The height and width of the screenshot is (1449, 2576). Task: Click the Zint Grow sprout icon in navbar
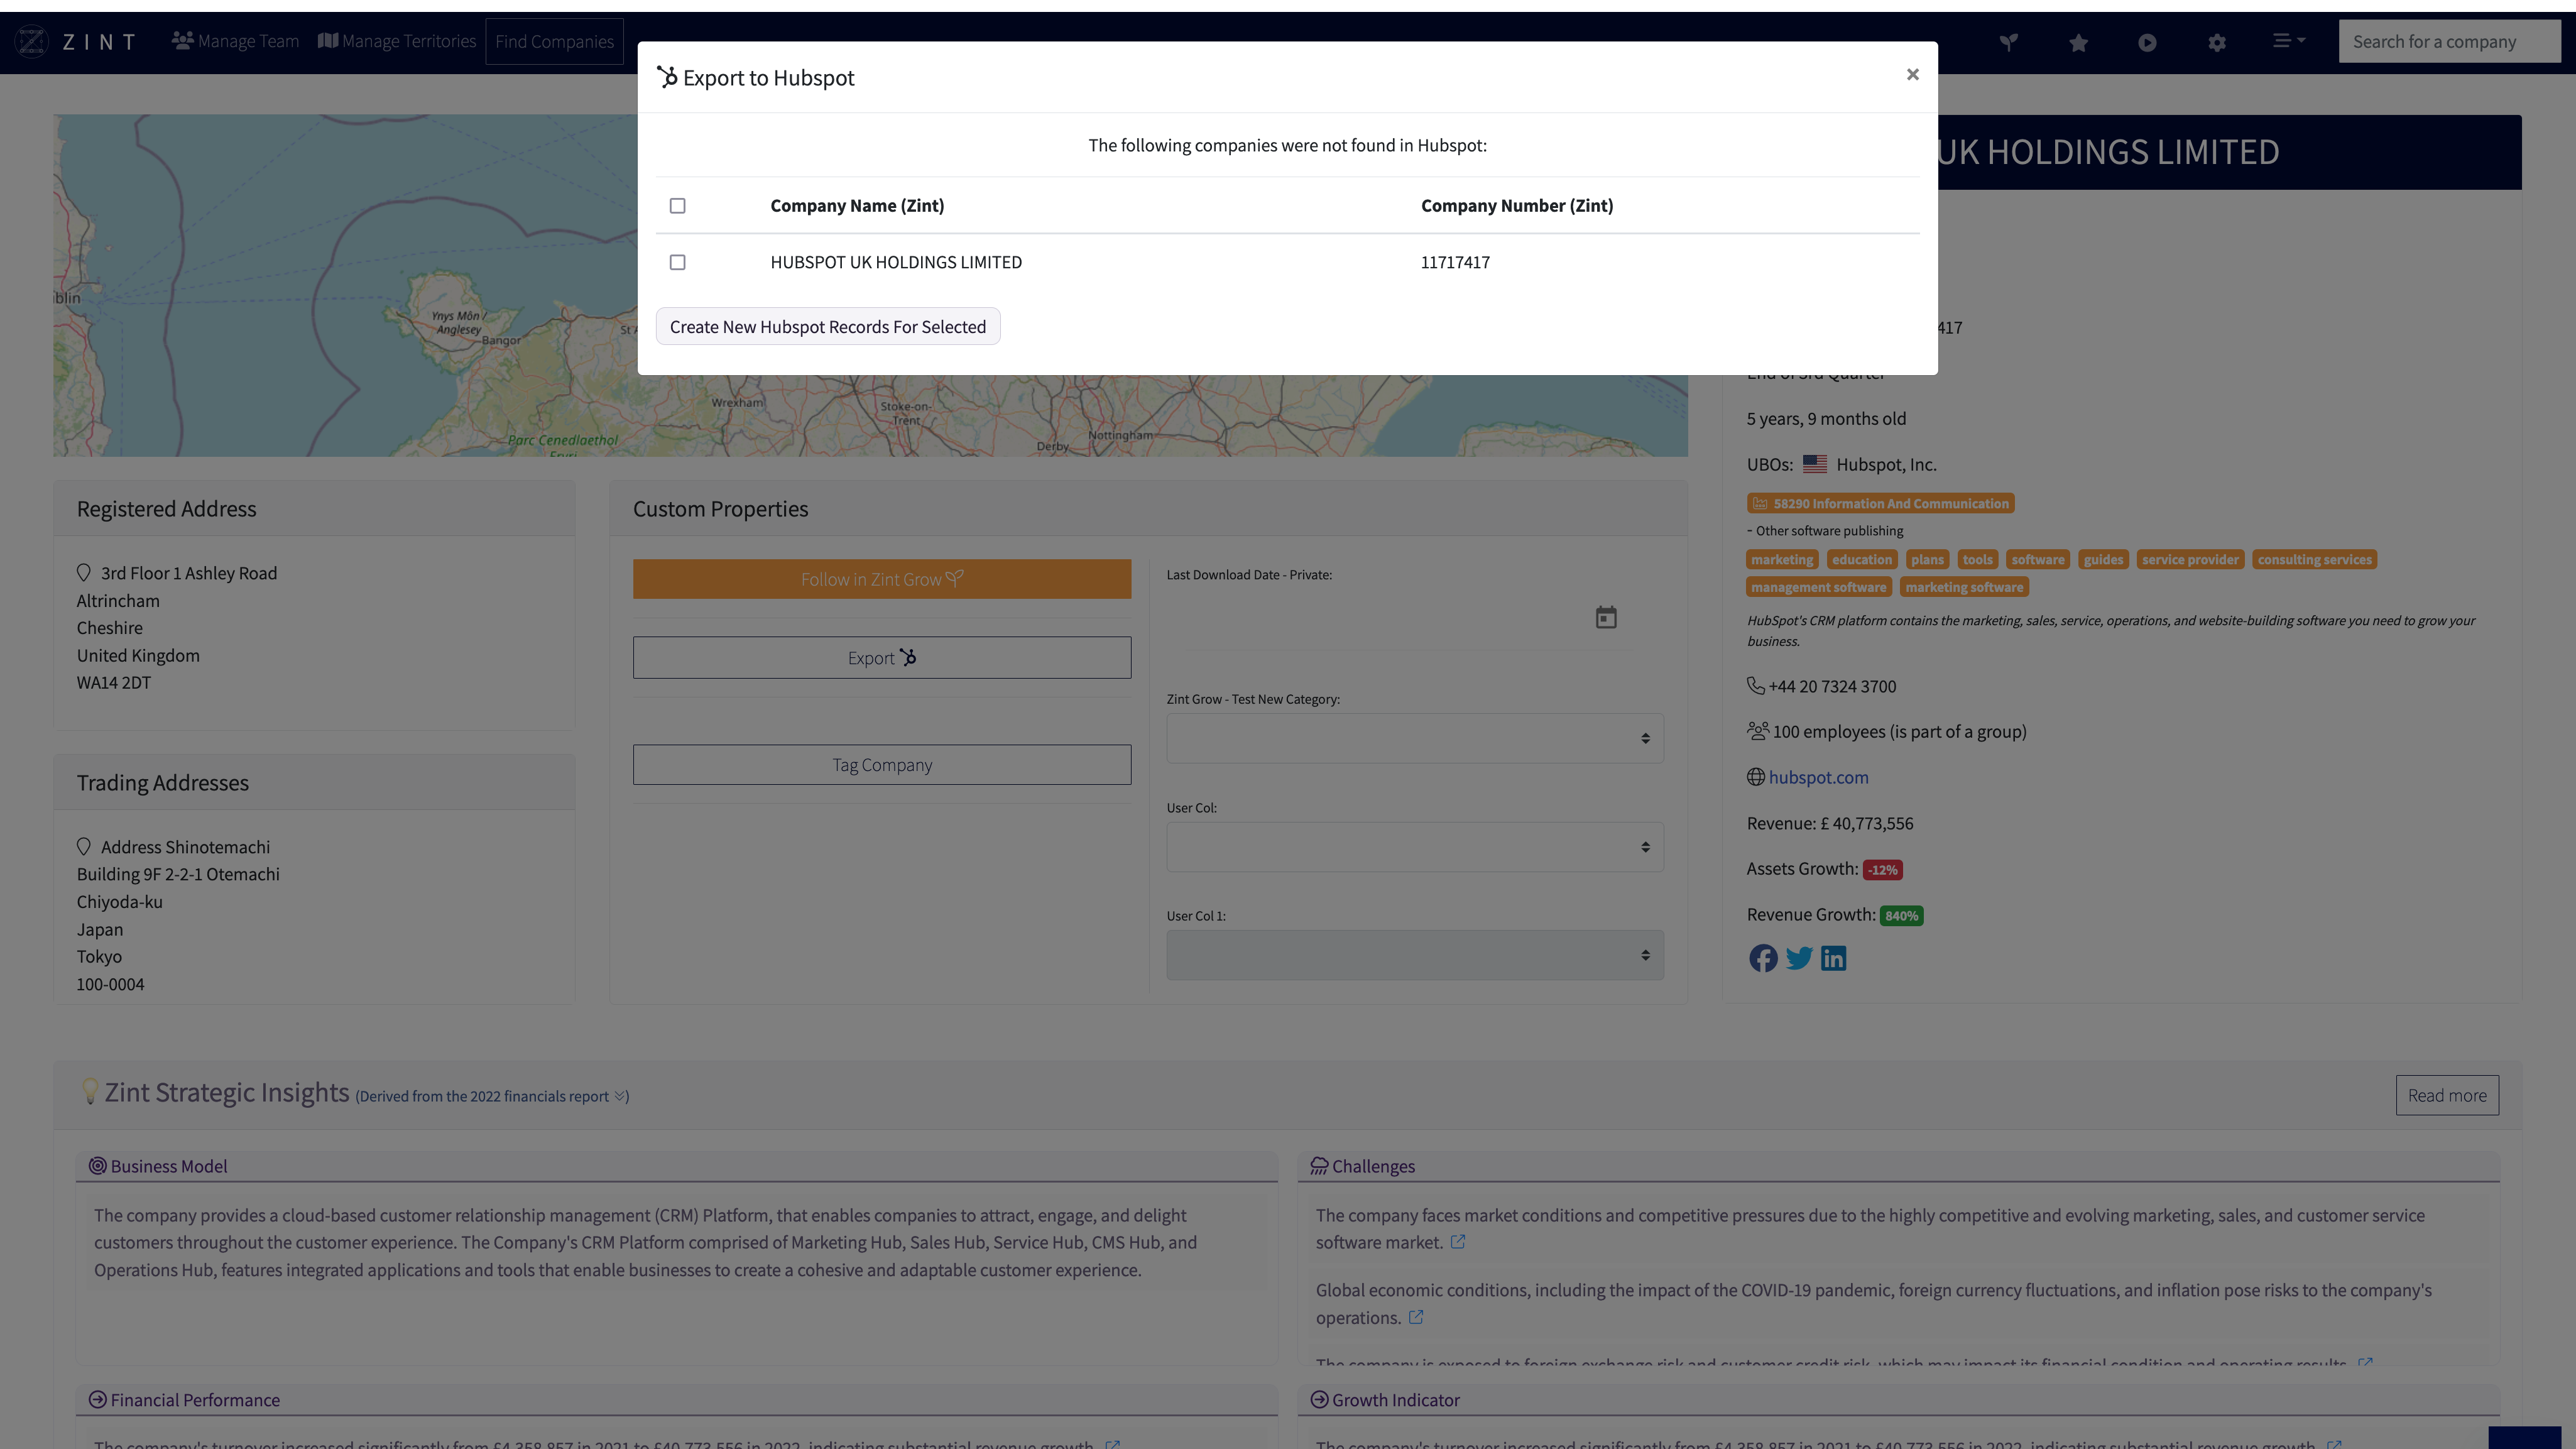click(x=2008, y=42)
